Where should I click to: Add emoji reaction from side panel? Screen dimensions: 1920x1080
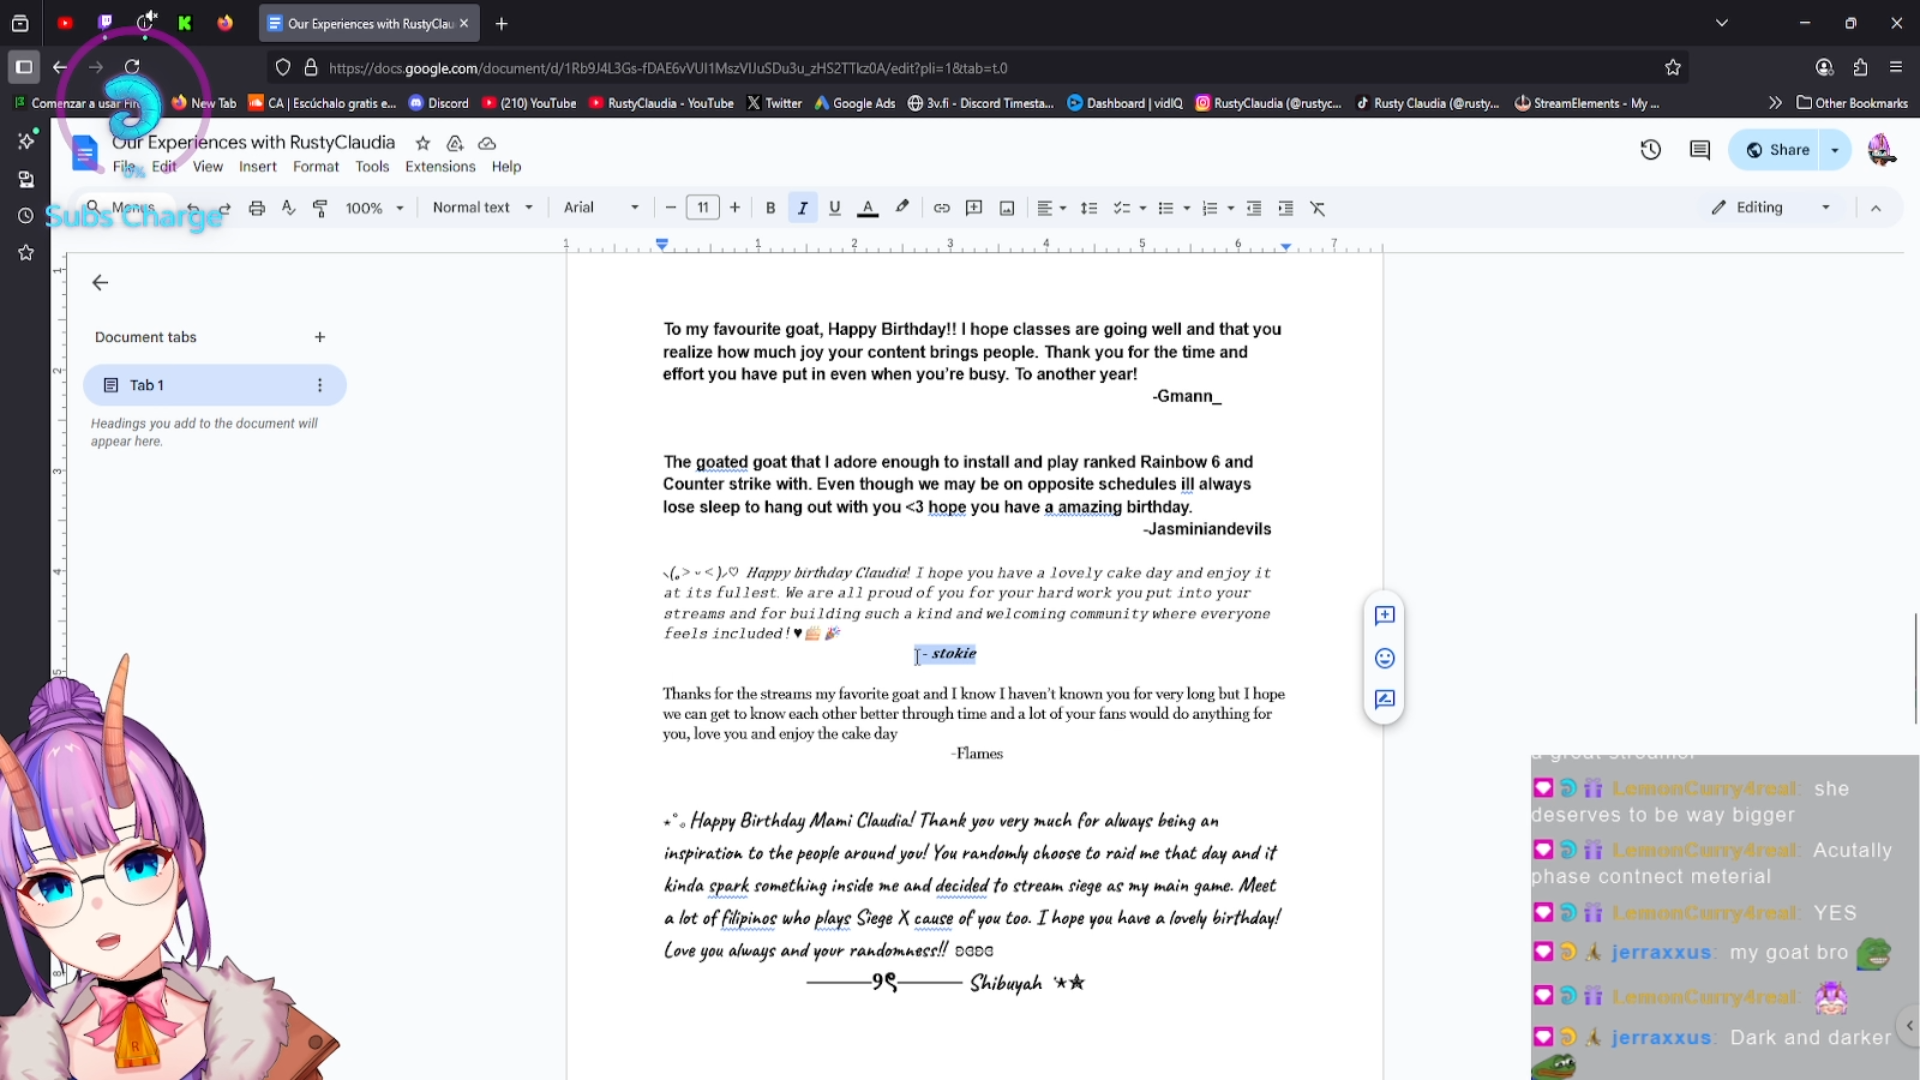coord(1384,658)
